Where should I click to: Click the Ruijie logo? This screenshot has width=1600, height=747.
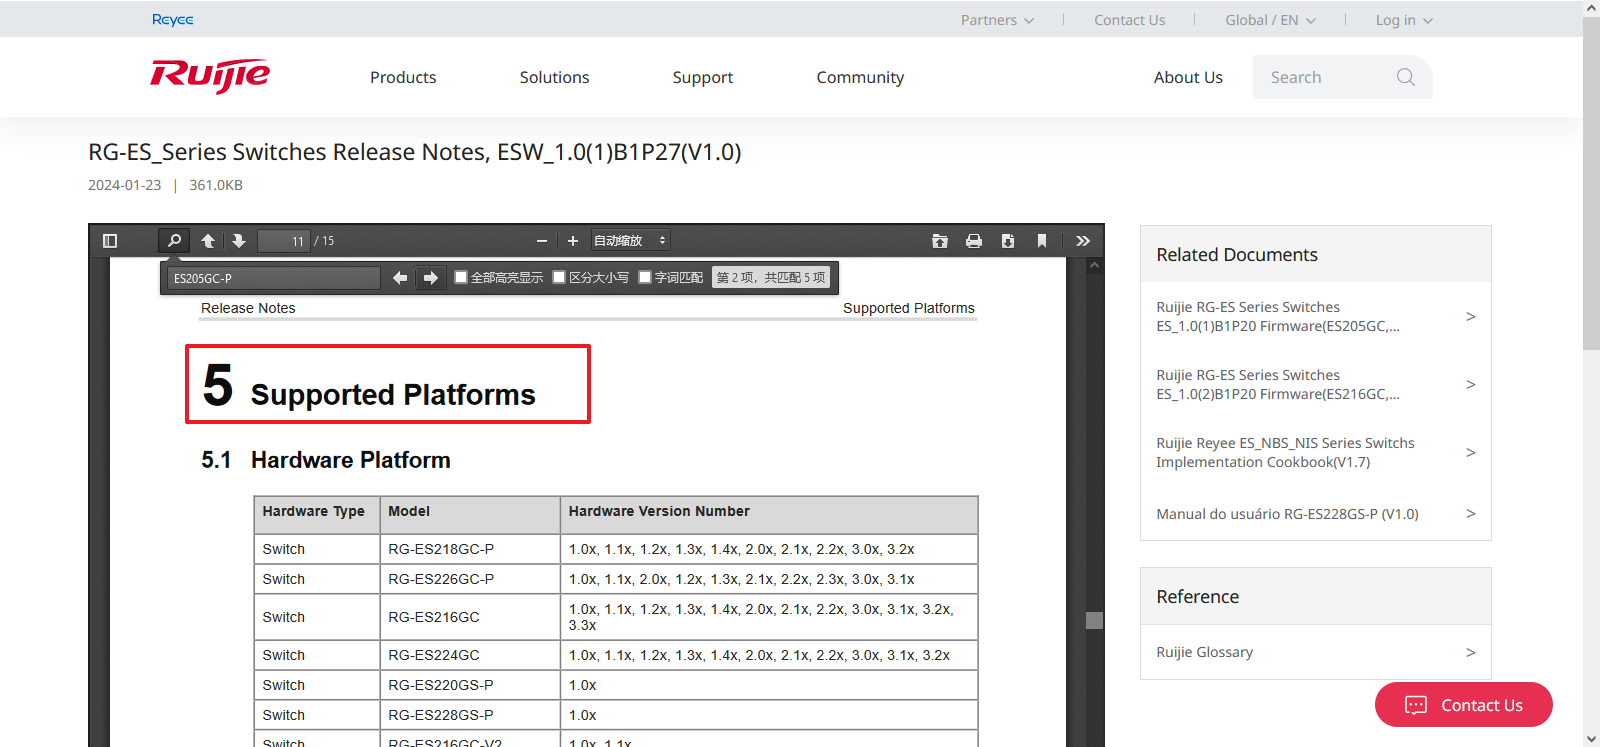click(210, 76)
